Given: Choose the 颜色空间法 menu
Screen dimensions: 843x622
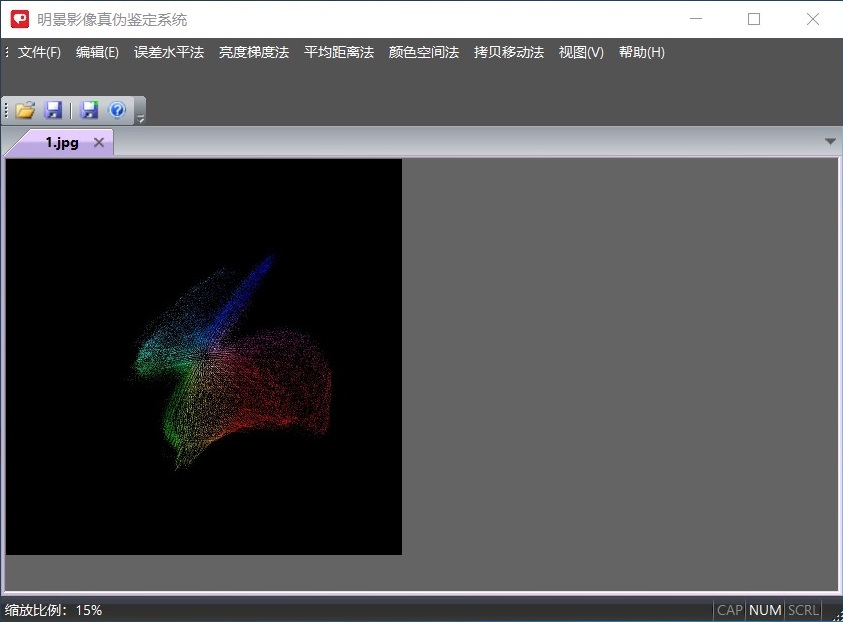Looking at the screenshot, I should [424, 52].
